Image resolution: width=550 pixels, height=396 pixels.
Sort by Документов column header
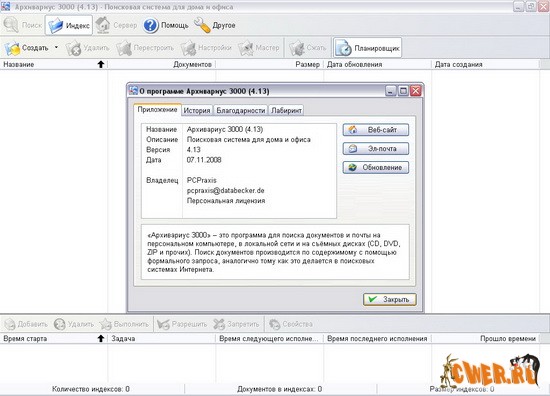[x=162, y=65]
